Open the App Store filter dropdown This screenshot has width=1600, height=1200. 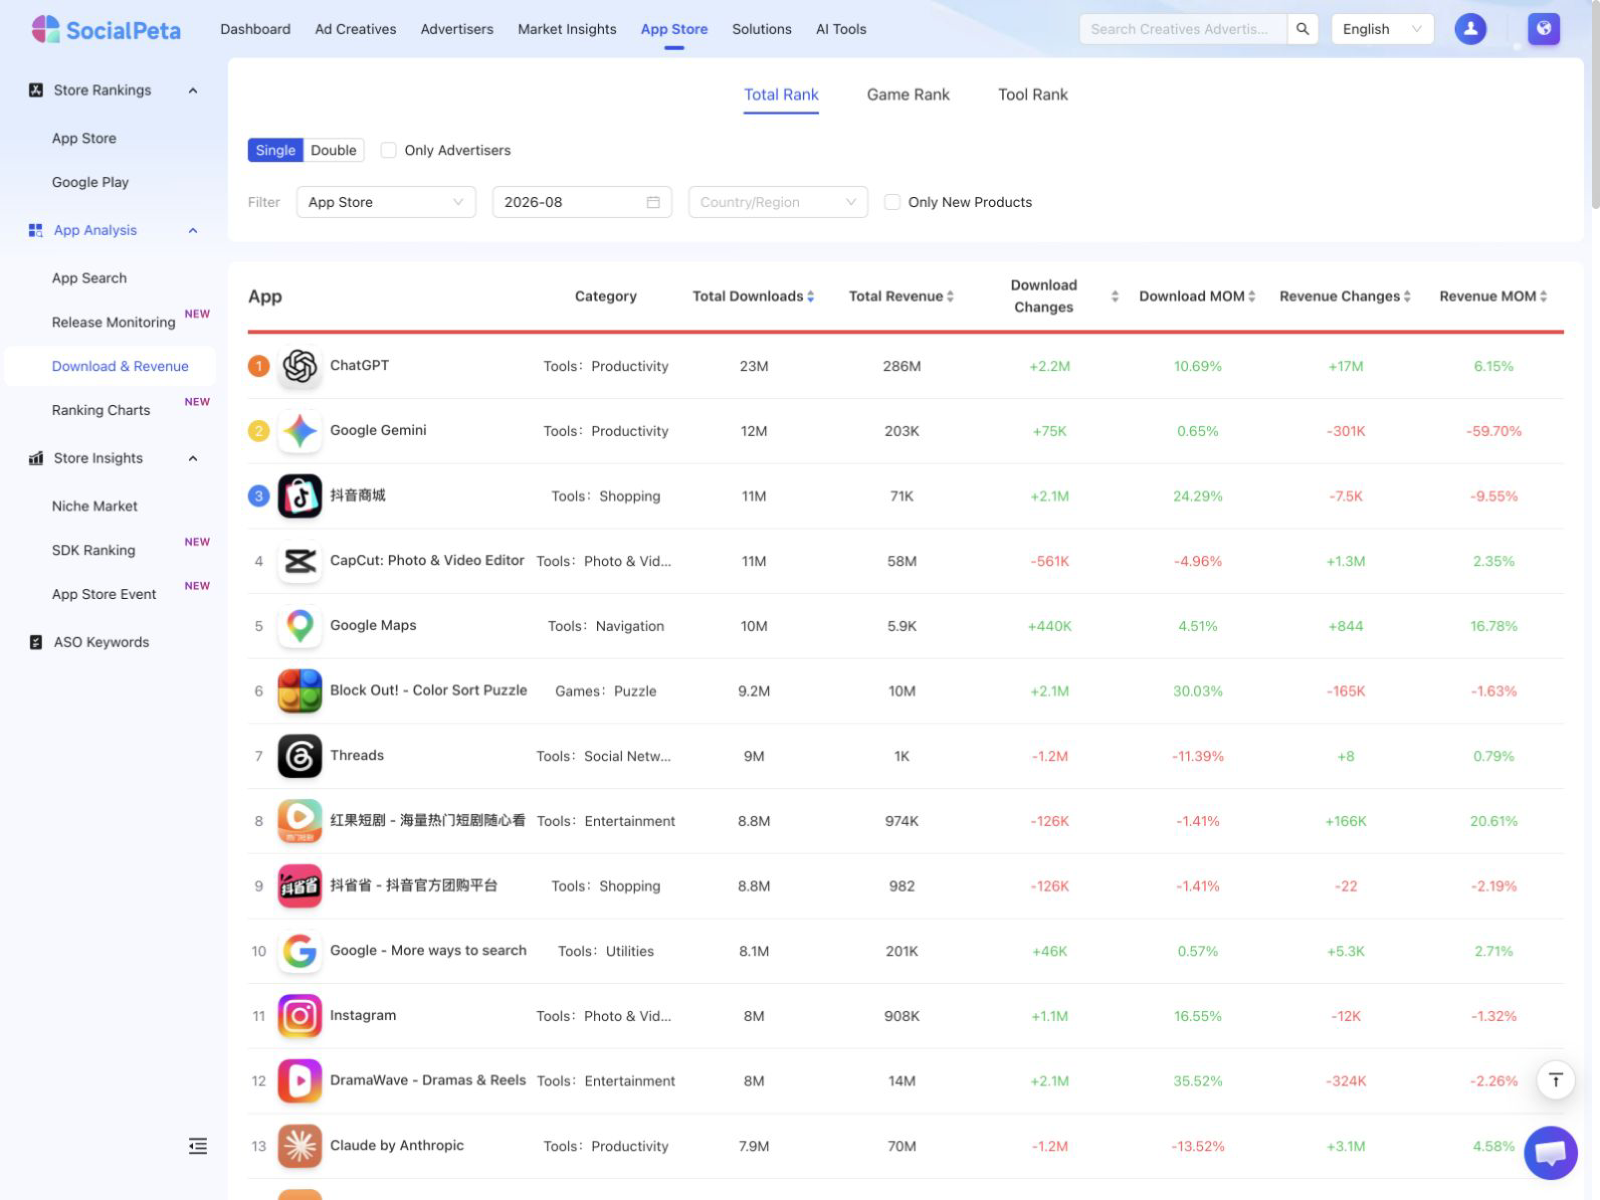(386, 202)
